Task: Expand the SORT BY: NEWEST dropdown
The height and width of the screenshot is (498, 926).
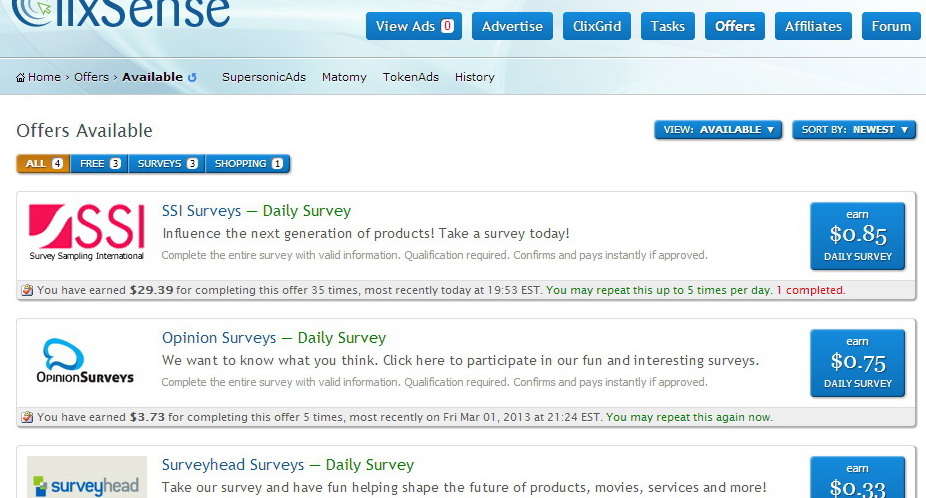Action: [853, 130]
